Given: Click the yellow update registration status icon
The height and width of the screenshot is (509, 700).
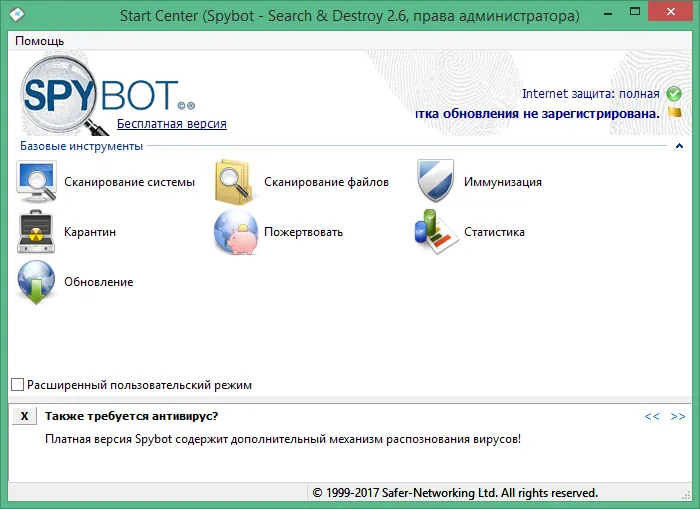Looking at the screenshot, I should pyautogui.click(x=675, y=112).
